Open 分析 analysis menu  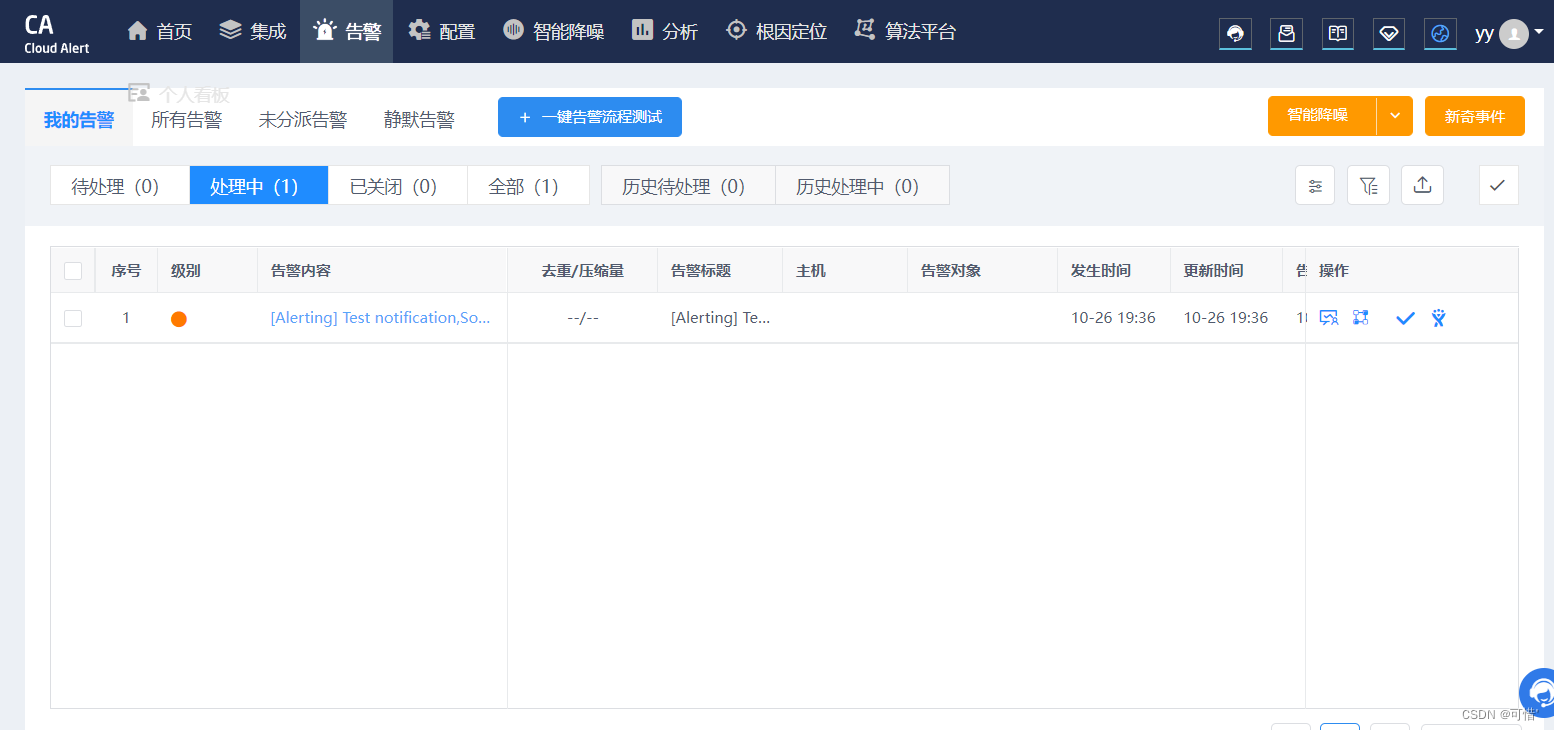pyautogui.click(x=665, y=32)
